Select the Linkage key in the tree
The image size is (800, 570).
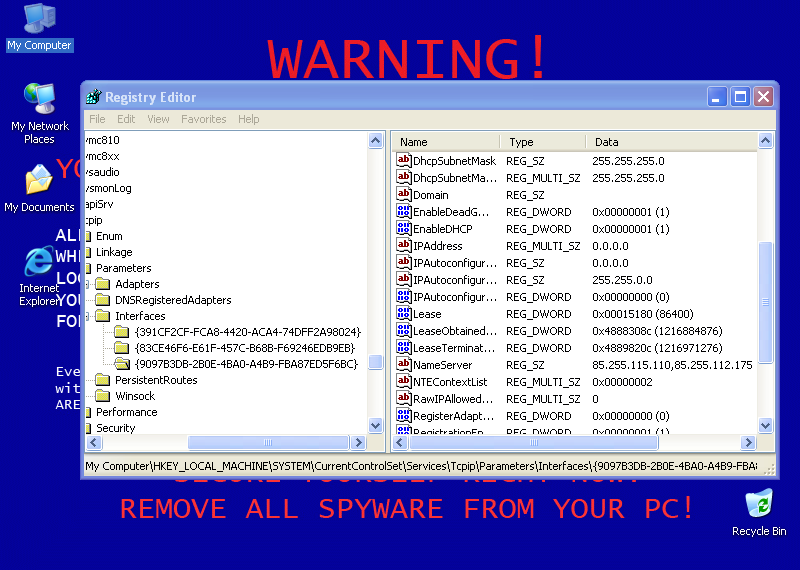[114, 252]
